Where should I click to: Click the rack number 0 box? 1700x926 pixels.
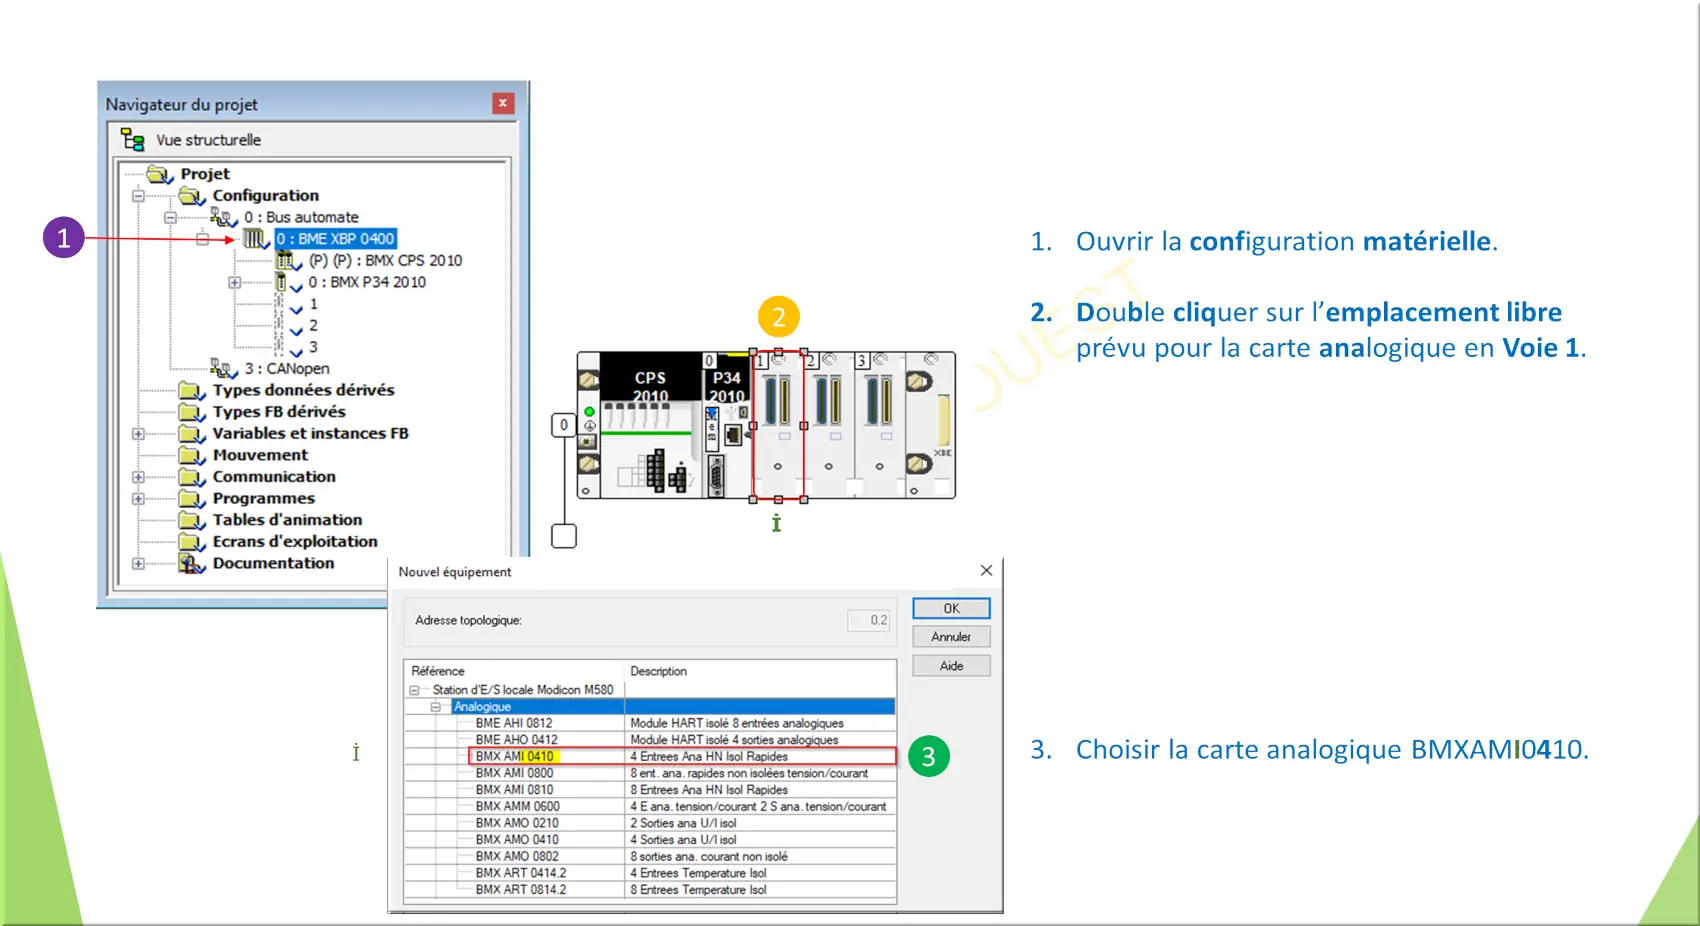point(564,425)
